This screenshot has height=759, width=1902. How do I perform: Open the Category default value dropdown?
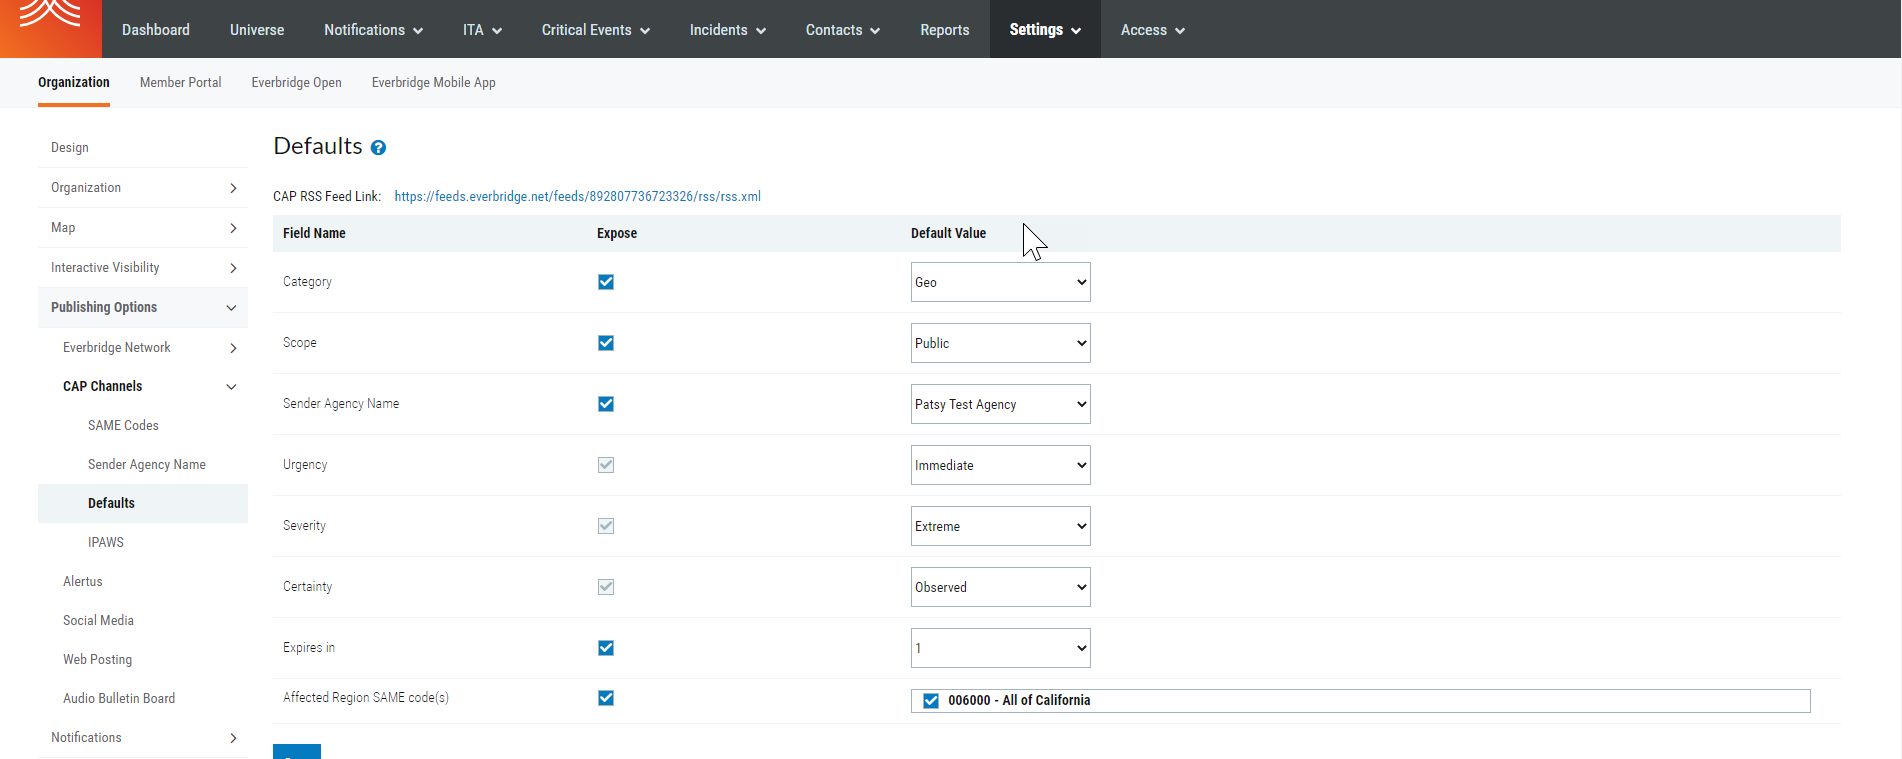(1000, 282)
